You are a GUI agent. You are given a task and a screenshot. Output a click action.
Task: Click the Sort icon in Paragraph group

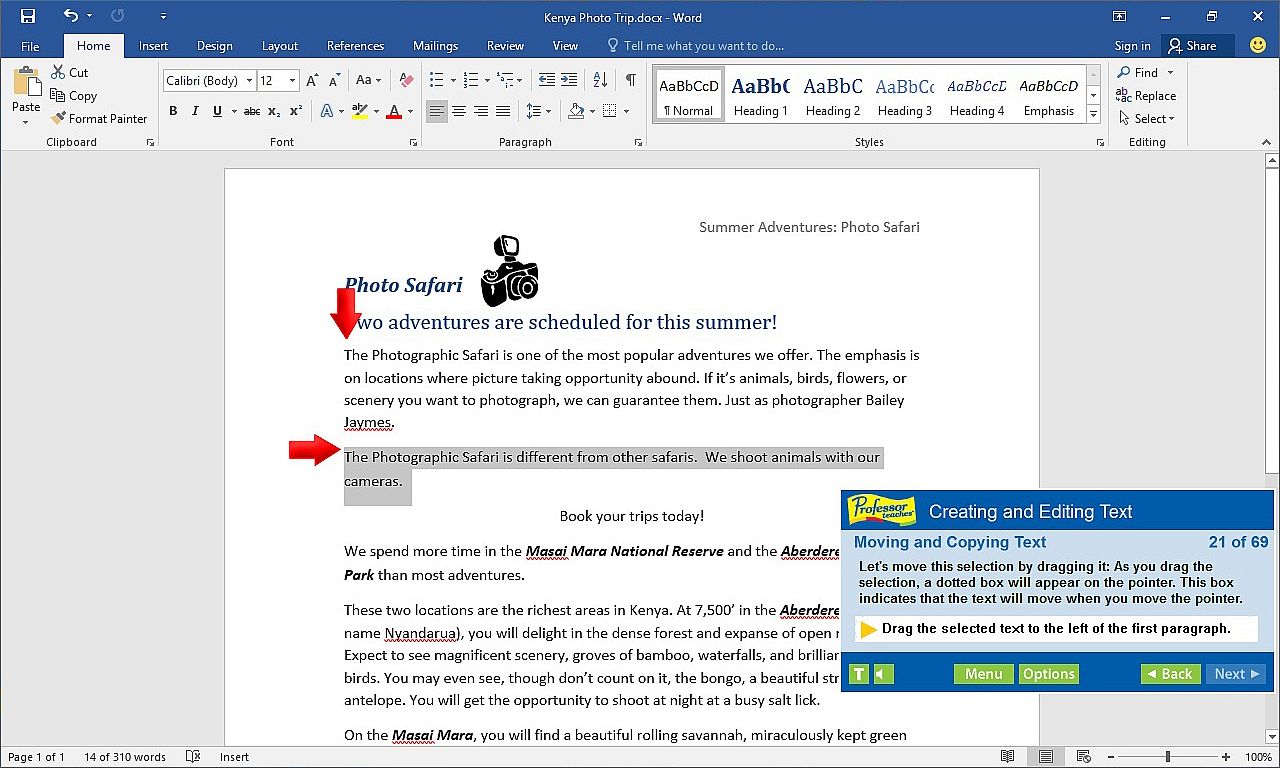point(600,80)
